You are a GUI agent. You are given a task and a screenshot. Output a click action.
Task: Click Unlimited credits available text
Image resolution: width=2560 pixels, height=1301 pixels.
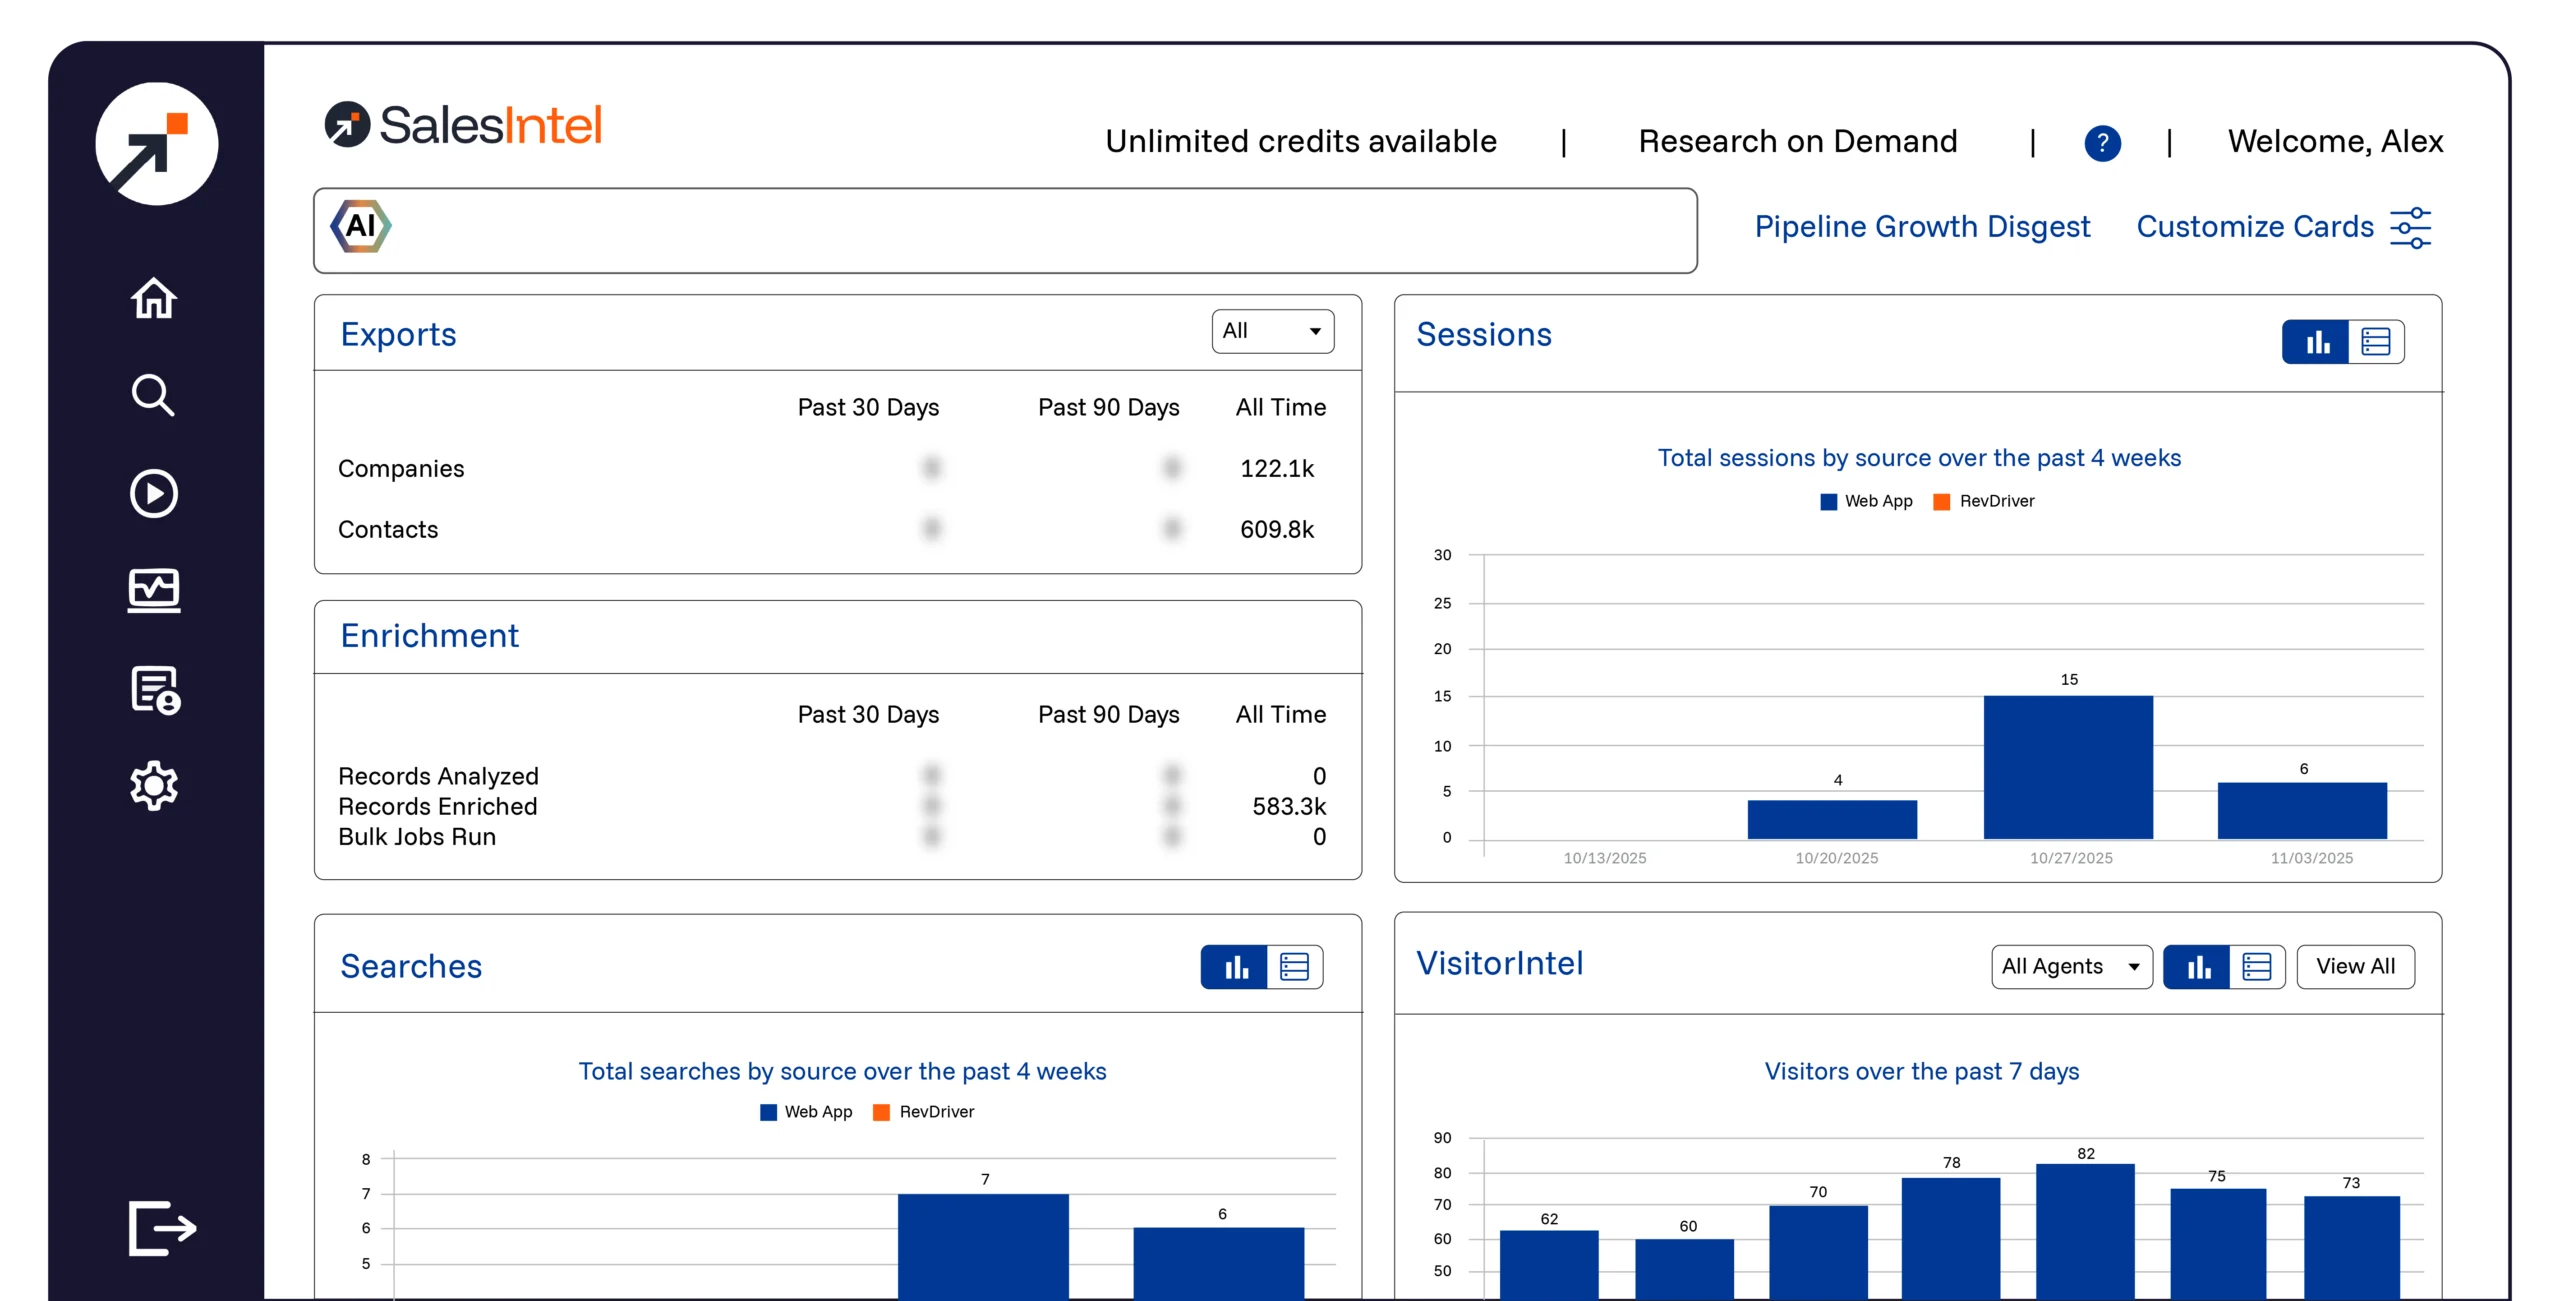[1301, 142]
